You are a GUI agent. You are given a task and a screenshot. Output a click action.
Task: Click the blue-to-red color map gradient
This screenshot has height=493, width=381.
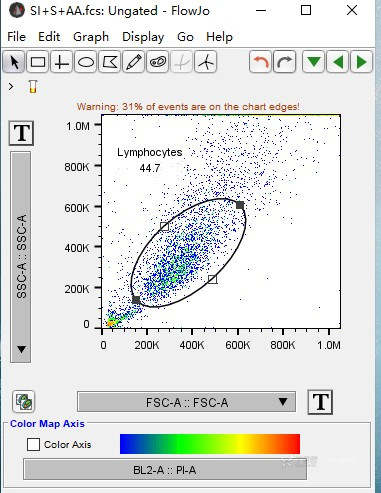click(210, 444)
